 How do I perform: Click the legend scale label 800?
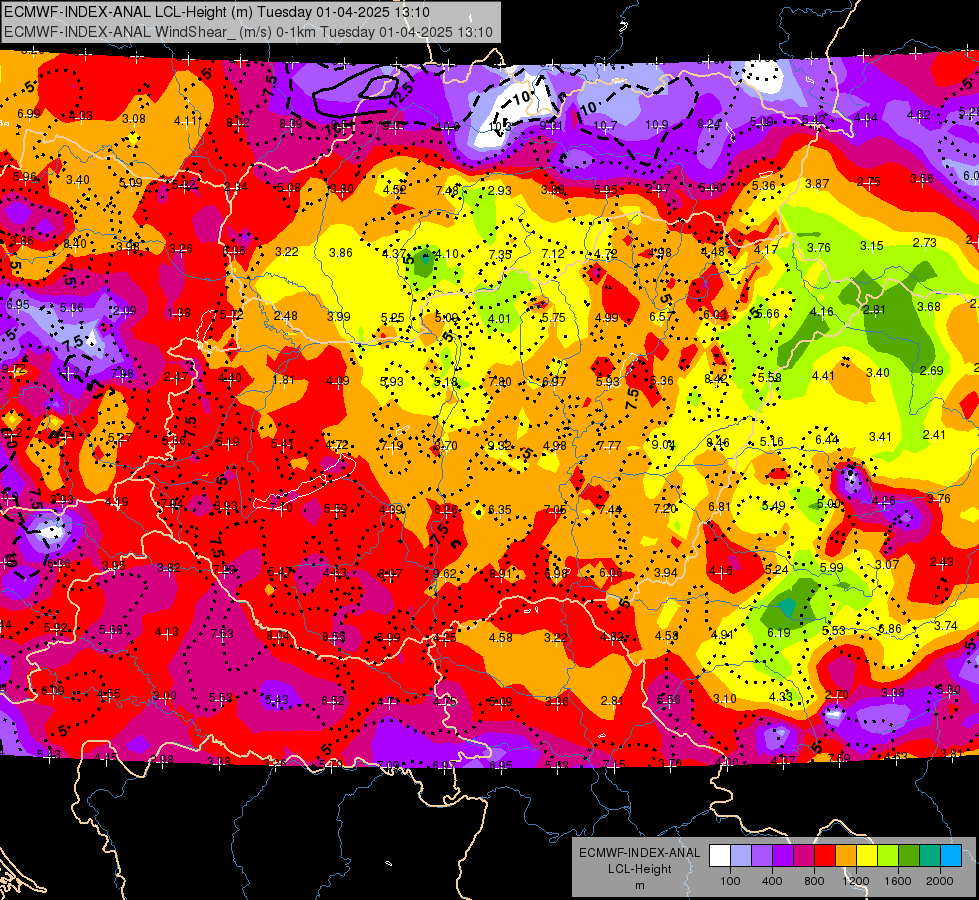point(814,881)
